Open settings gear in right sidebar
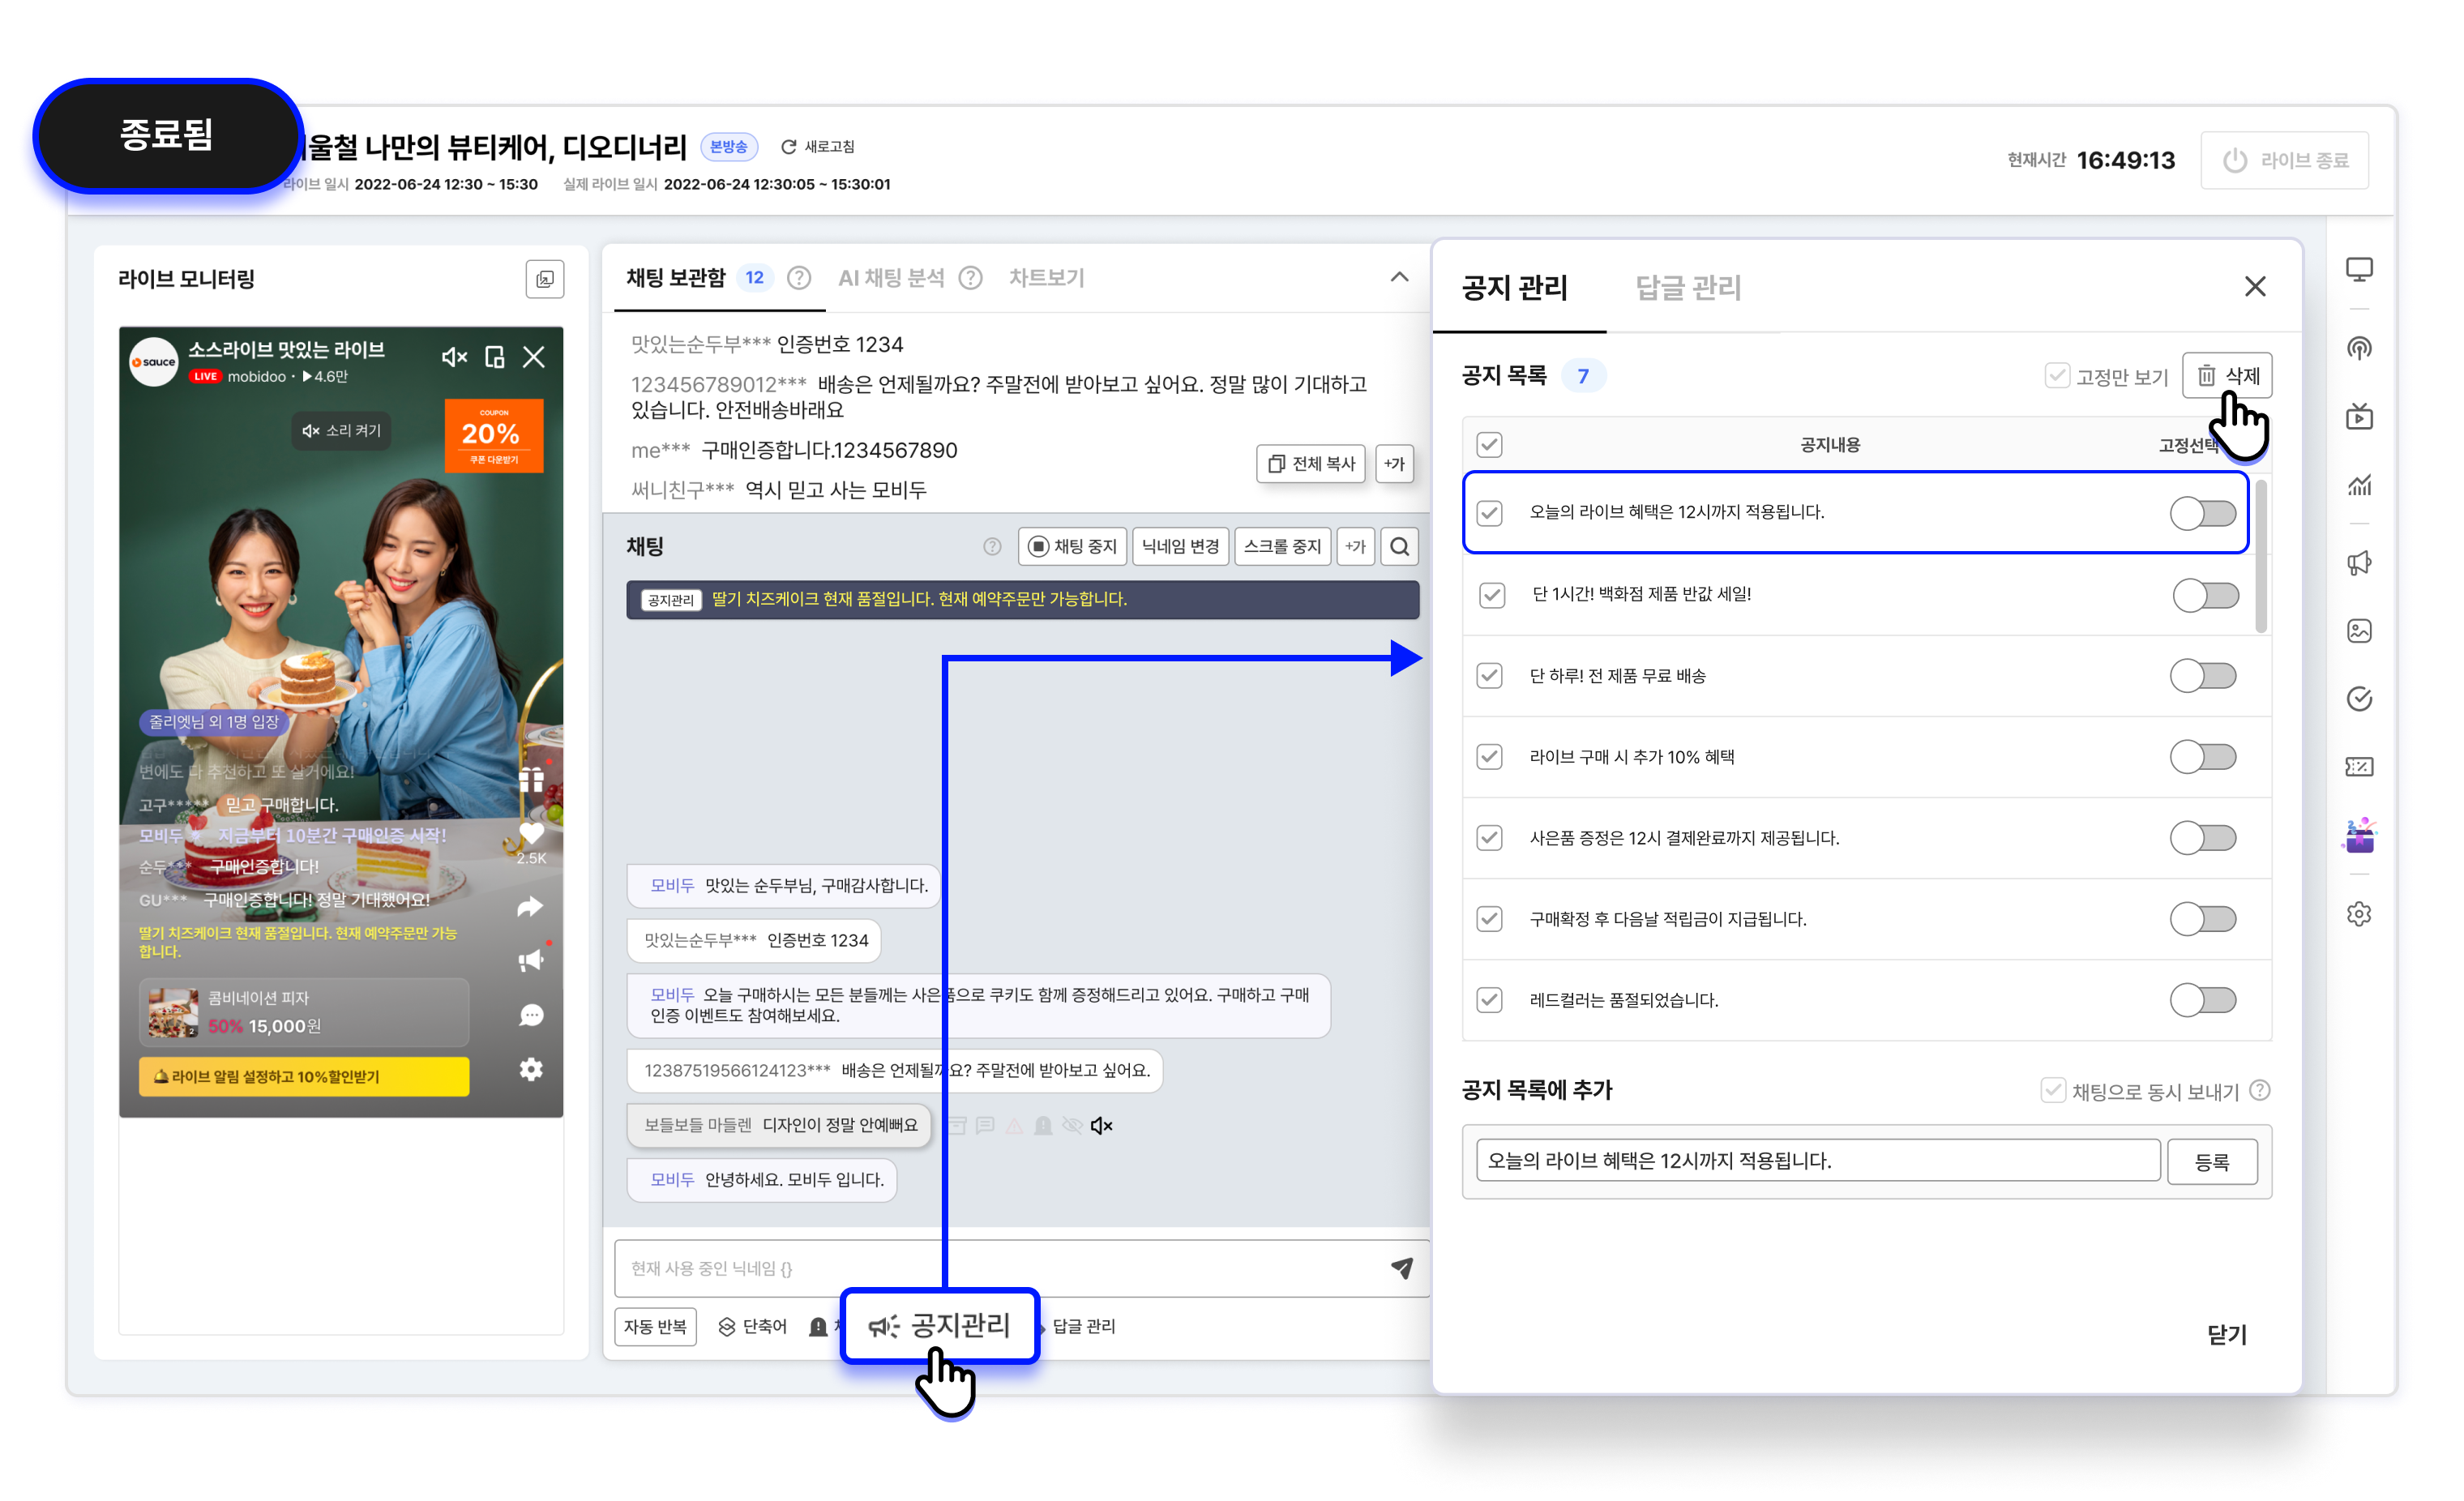Viewport: 2464px width, 1501px height. click(2359, 913)
